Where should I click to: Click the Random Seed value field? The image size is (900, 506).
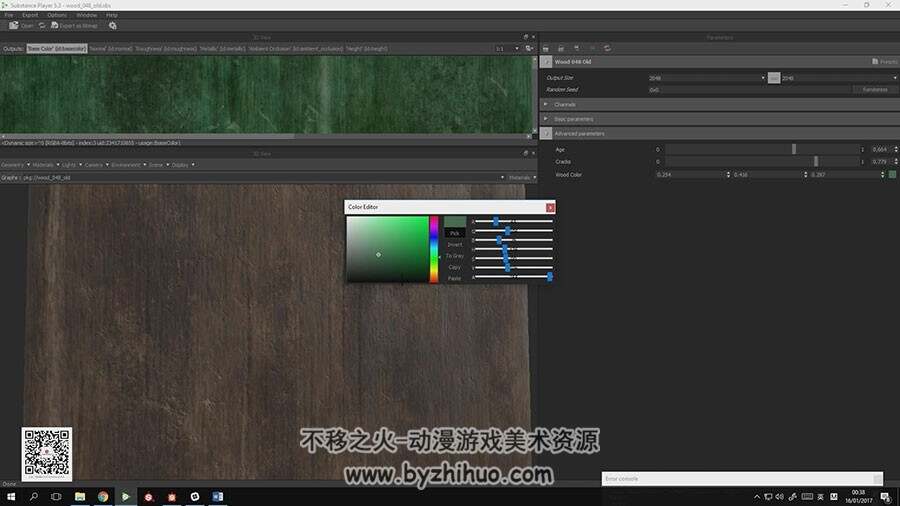click(x=748, y=89)
